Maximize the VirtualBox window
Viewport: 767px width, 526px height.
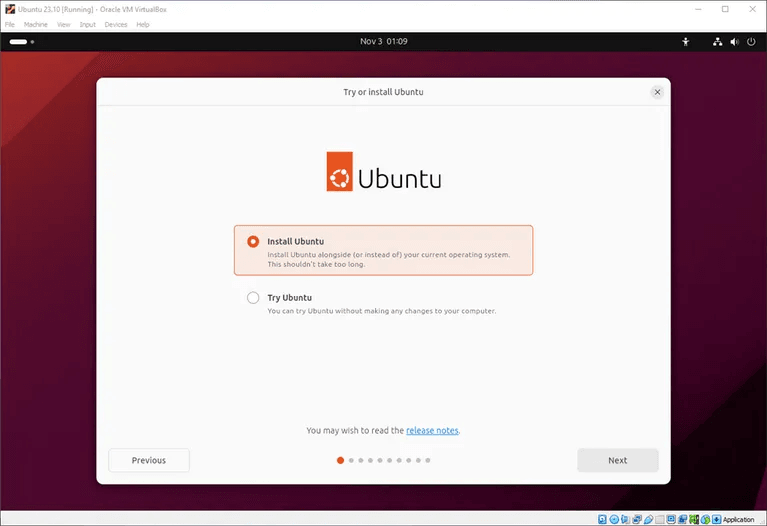point(725,9)
